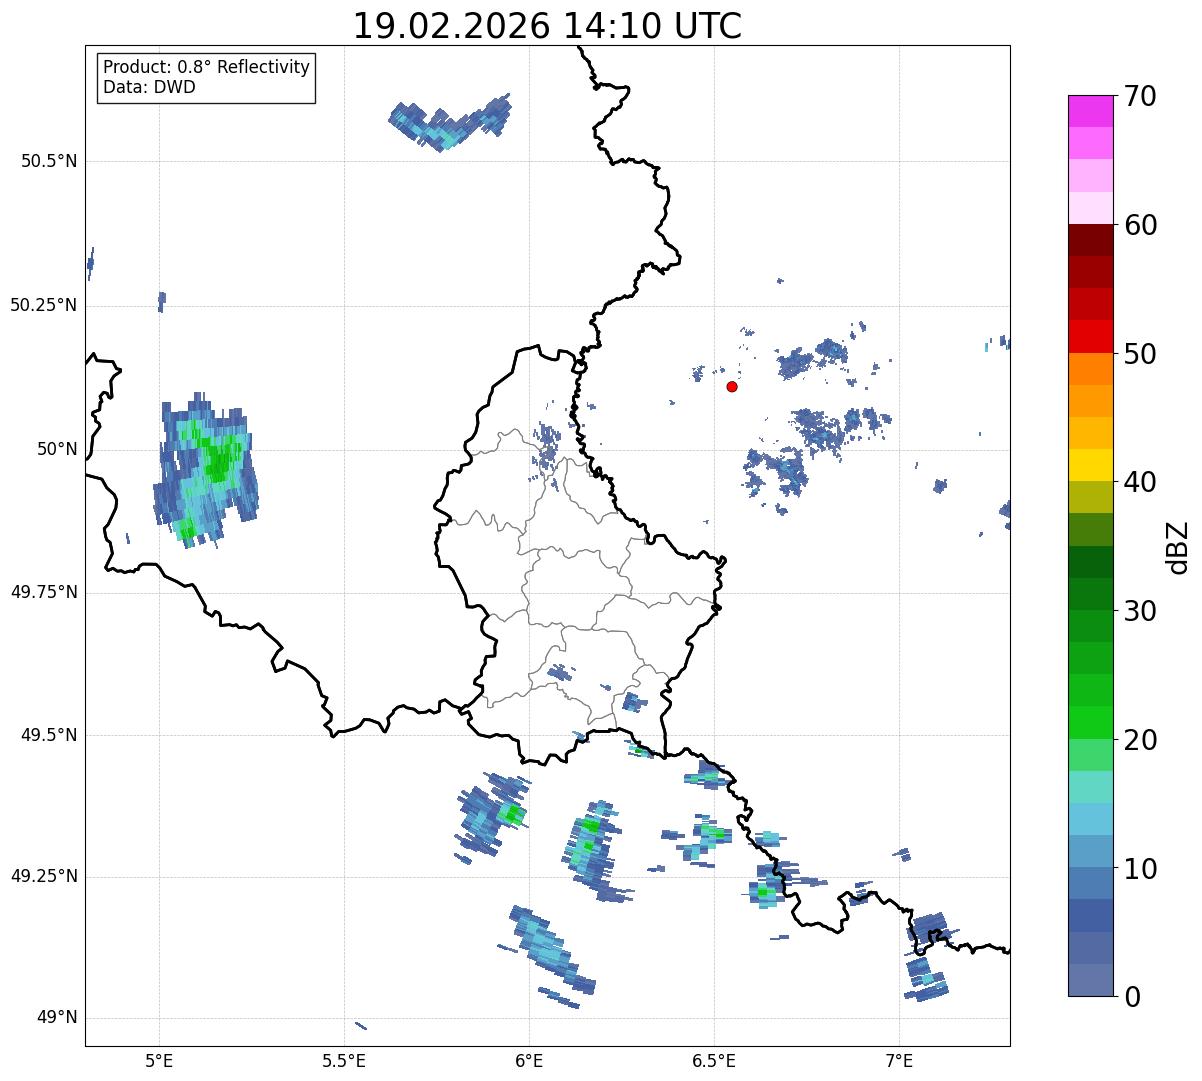Click the 'Data: DWD' label

coord(149,87)
